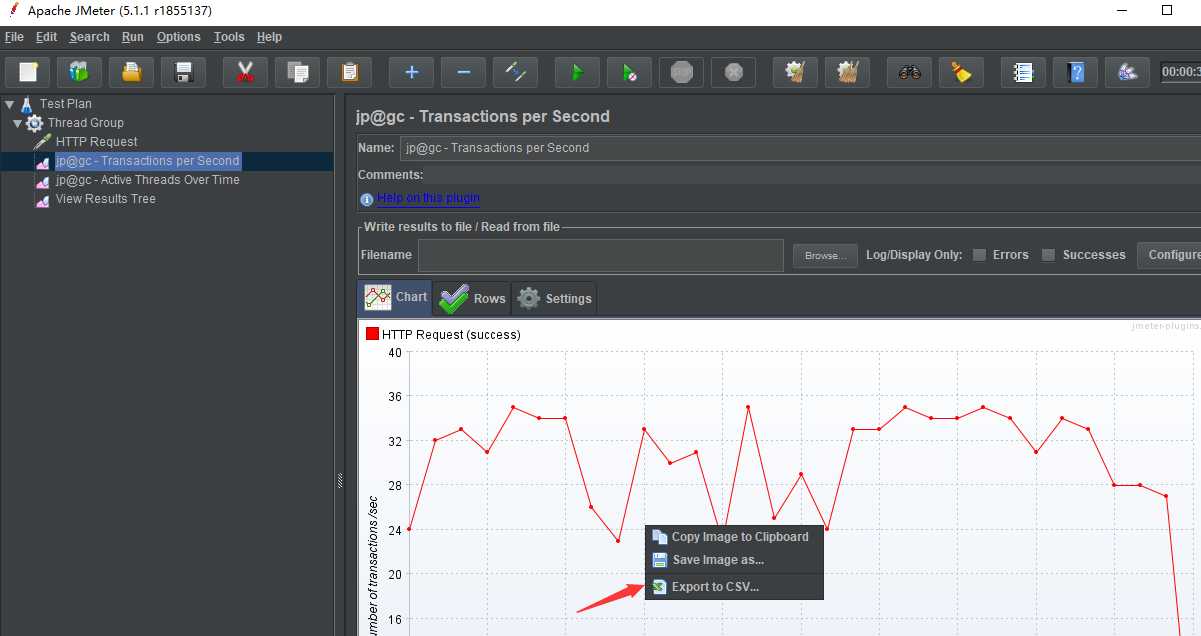Switch to the Chart tab
Image resolution: width=1201 pixels, height=636 pixels.
point(395,297)
